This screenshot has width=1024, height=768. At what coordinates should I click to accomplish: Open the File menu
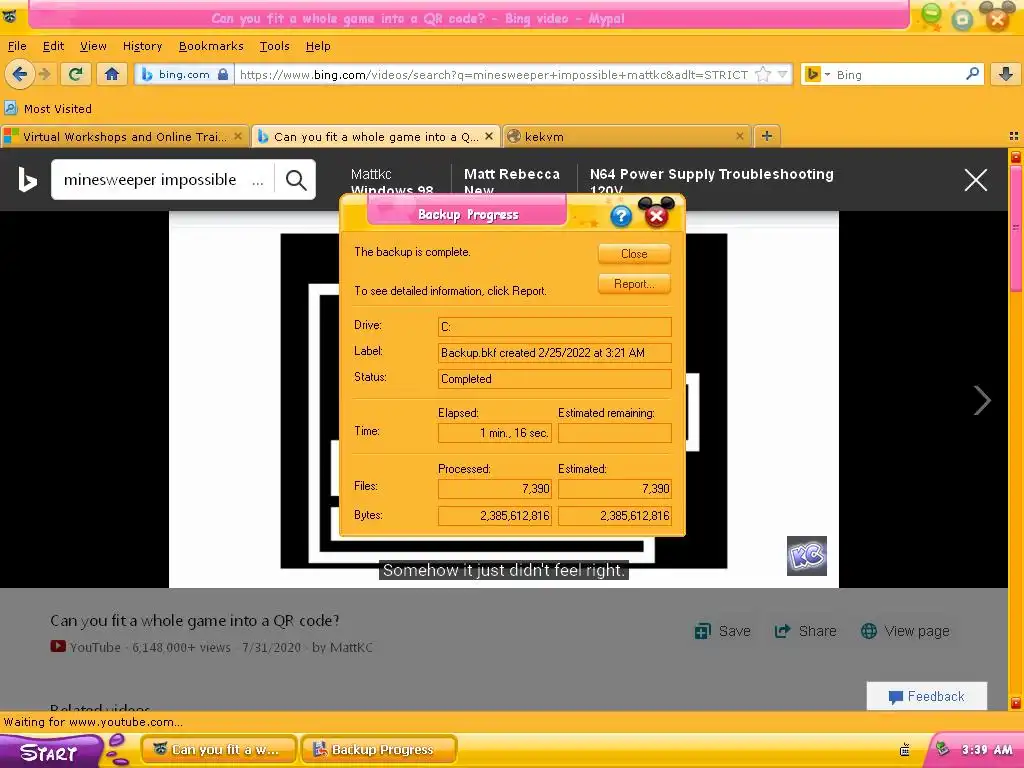(17, 46)
